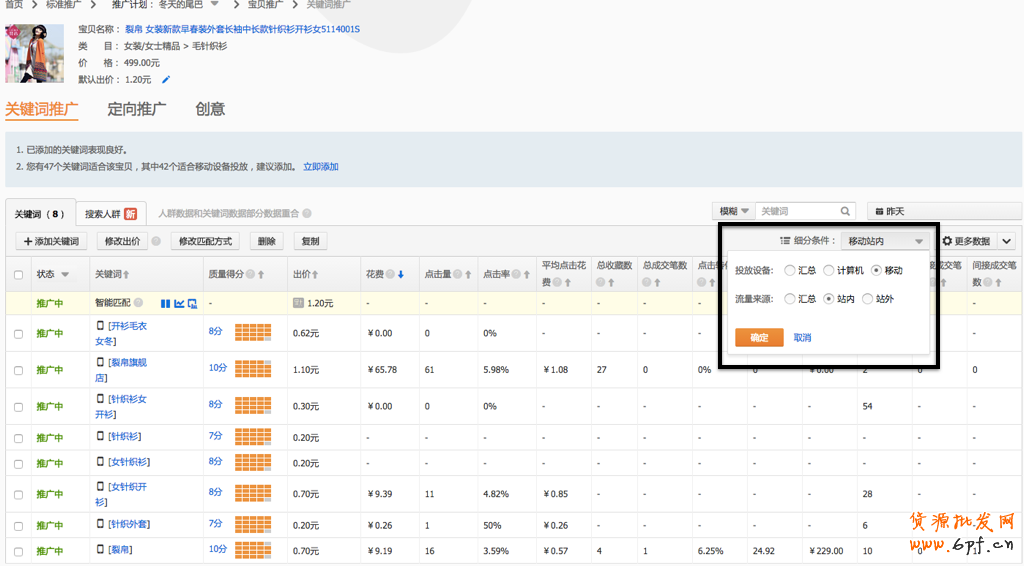The image size is (1024, 566).
Task: Click the gear icon for 更多数据
Action: tap(947, 241)
